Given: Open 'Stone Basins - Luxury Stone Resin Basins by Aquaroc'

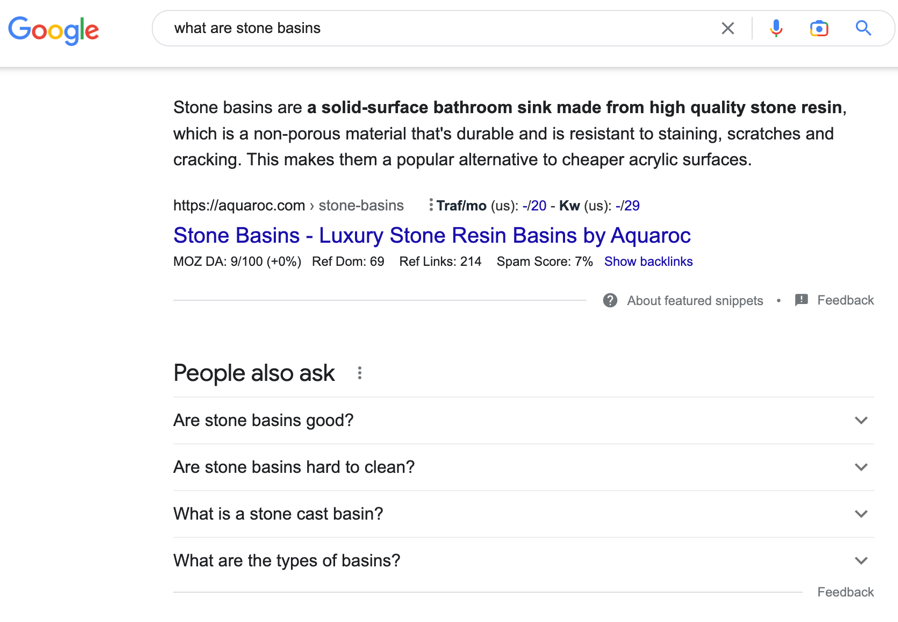Looking at the screenshot, I should 432,235.
